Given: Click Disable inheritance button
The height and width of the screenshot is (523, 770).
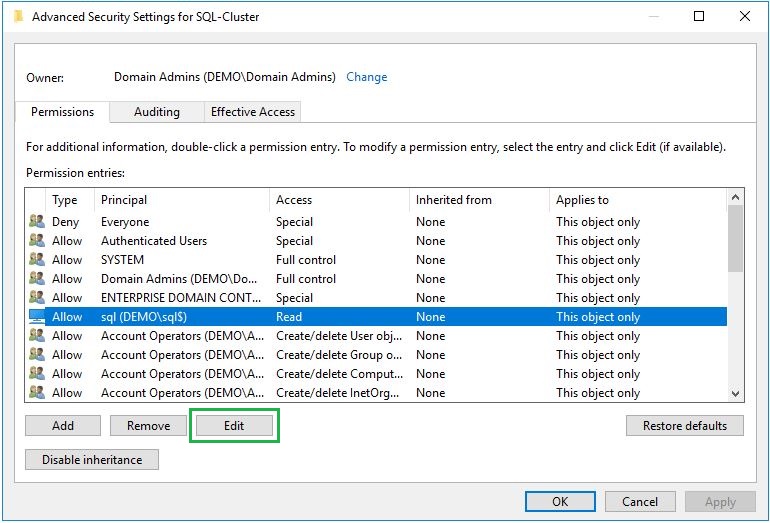Looking at the screenshot, I should click(x=92, y=460).
